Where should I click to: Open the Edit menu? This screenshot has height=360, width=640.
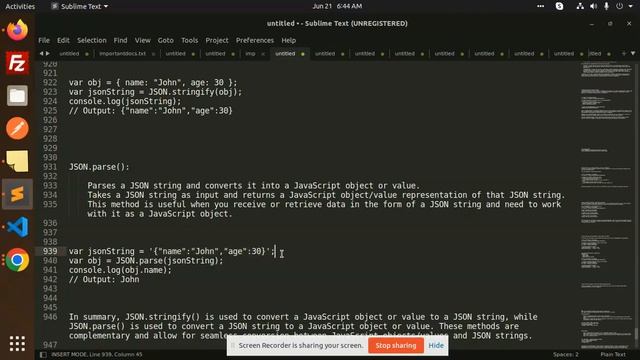pyautogui.click(x=63, y=40)
